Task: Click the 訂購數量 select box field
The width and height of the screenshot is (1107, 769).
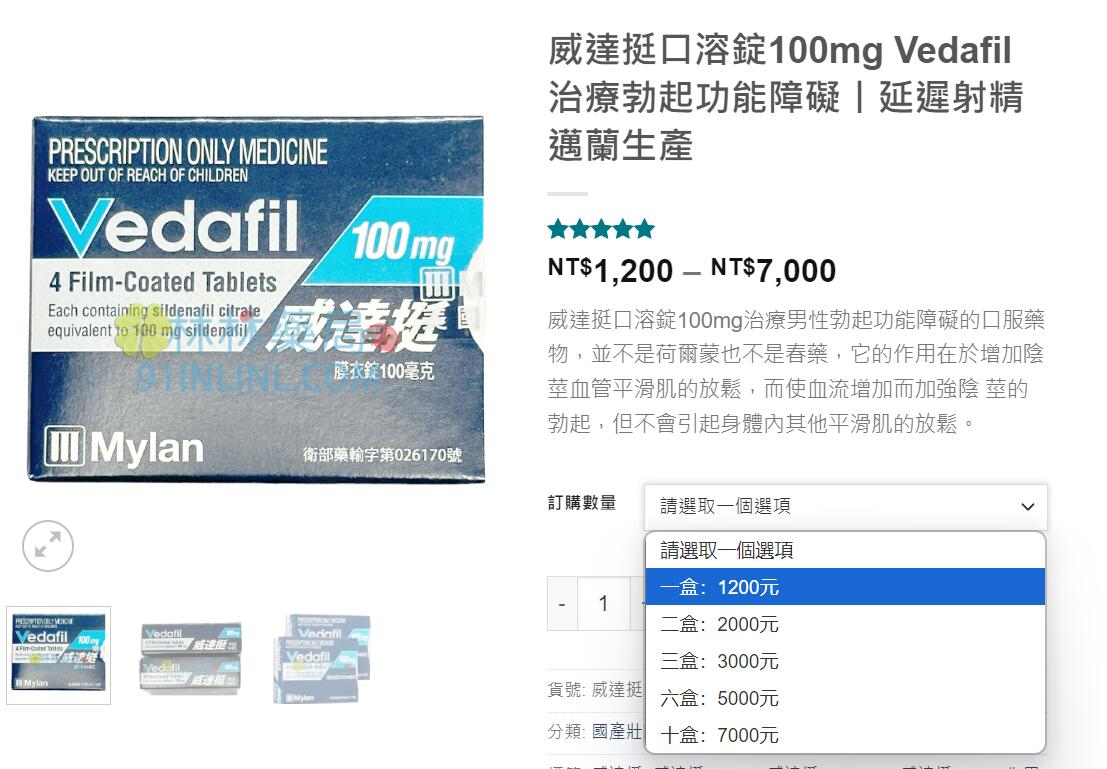Action: pyautogui.click(x=846, y=507)
